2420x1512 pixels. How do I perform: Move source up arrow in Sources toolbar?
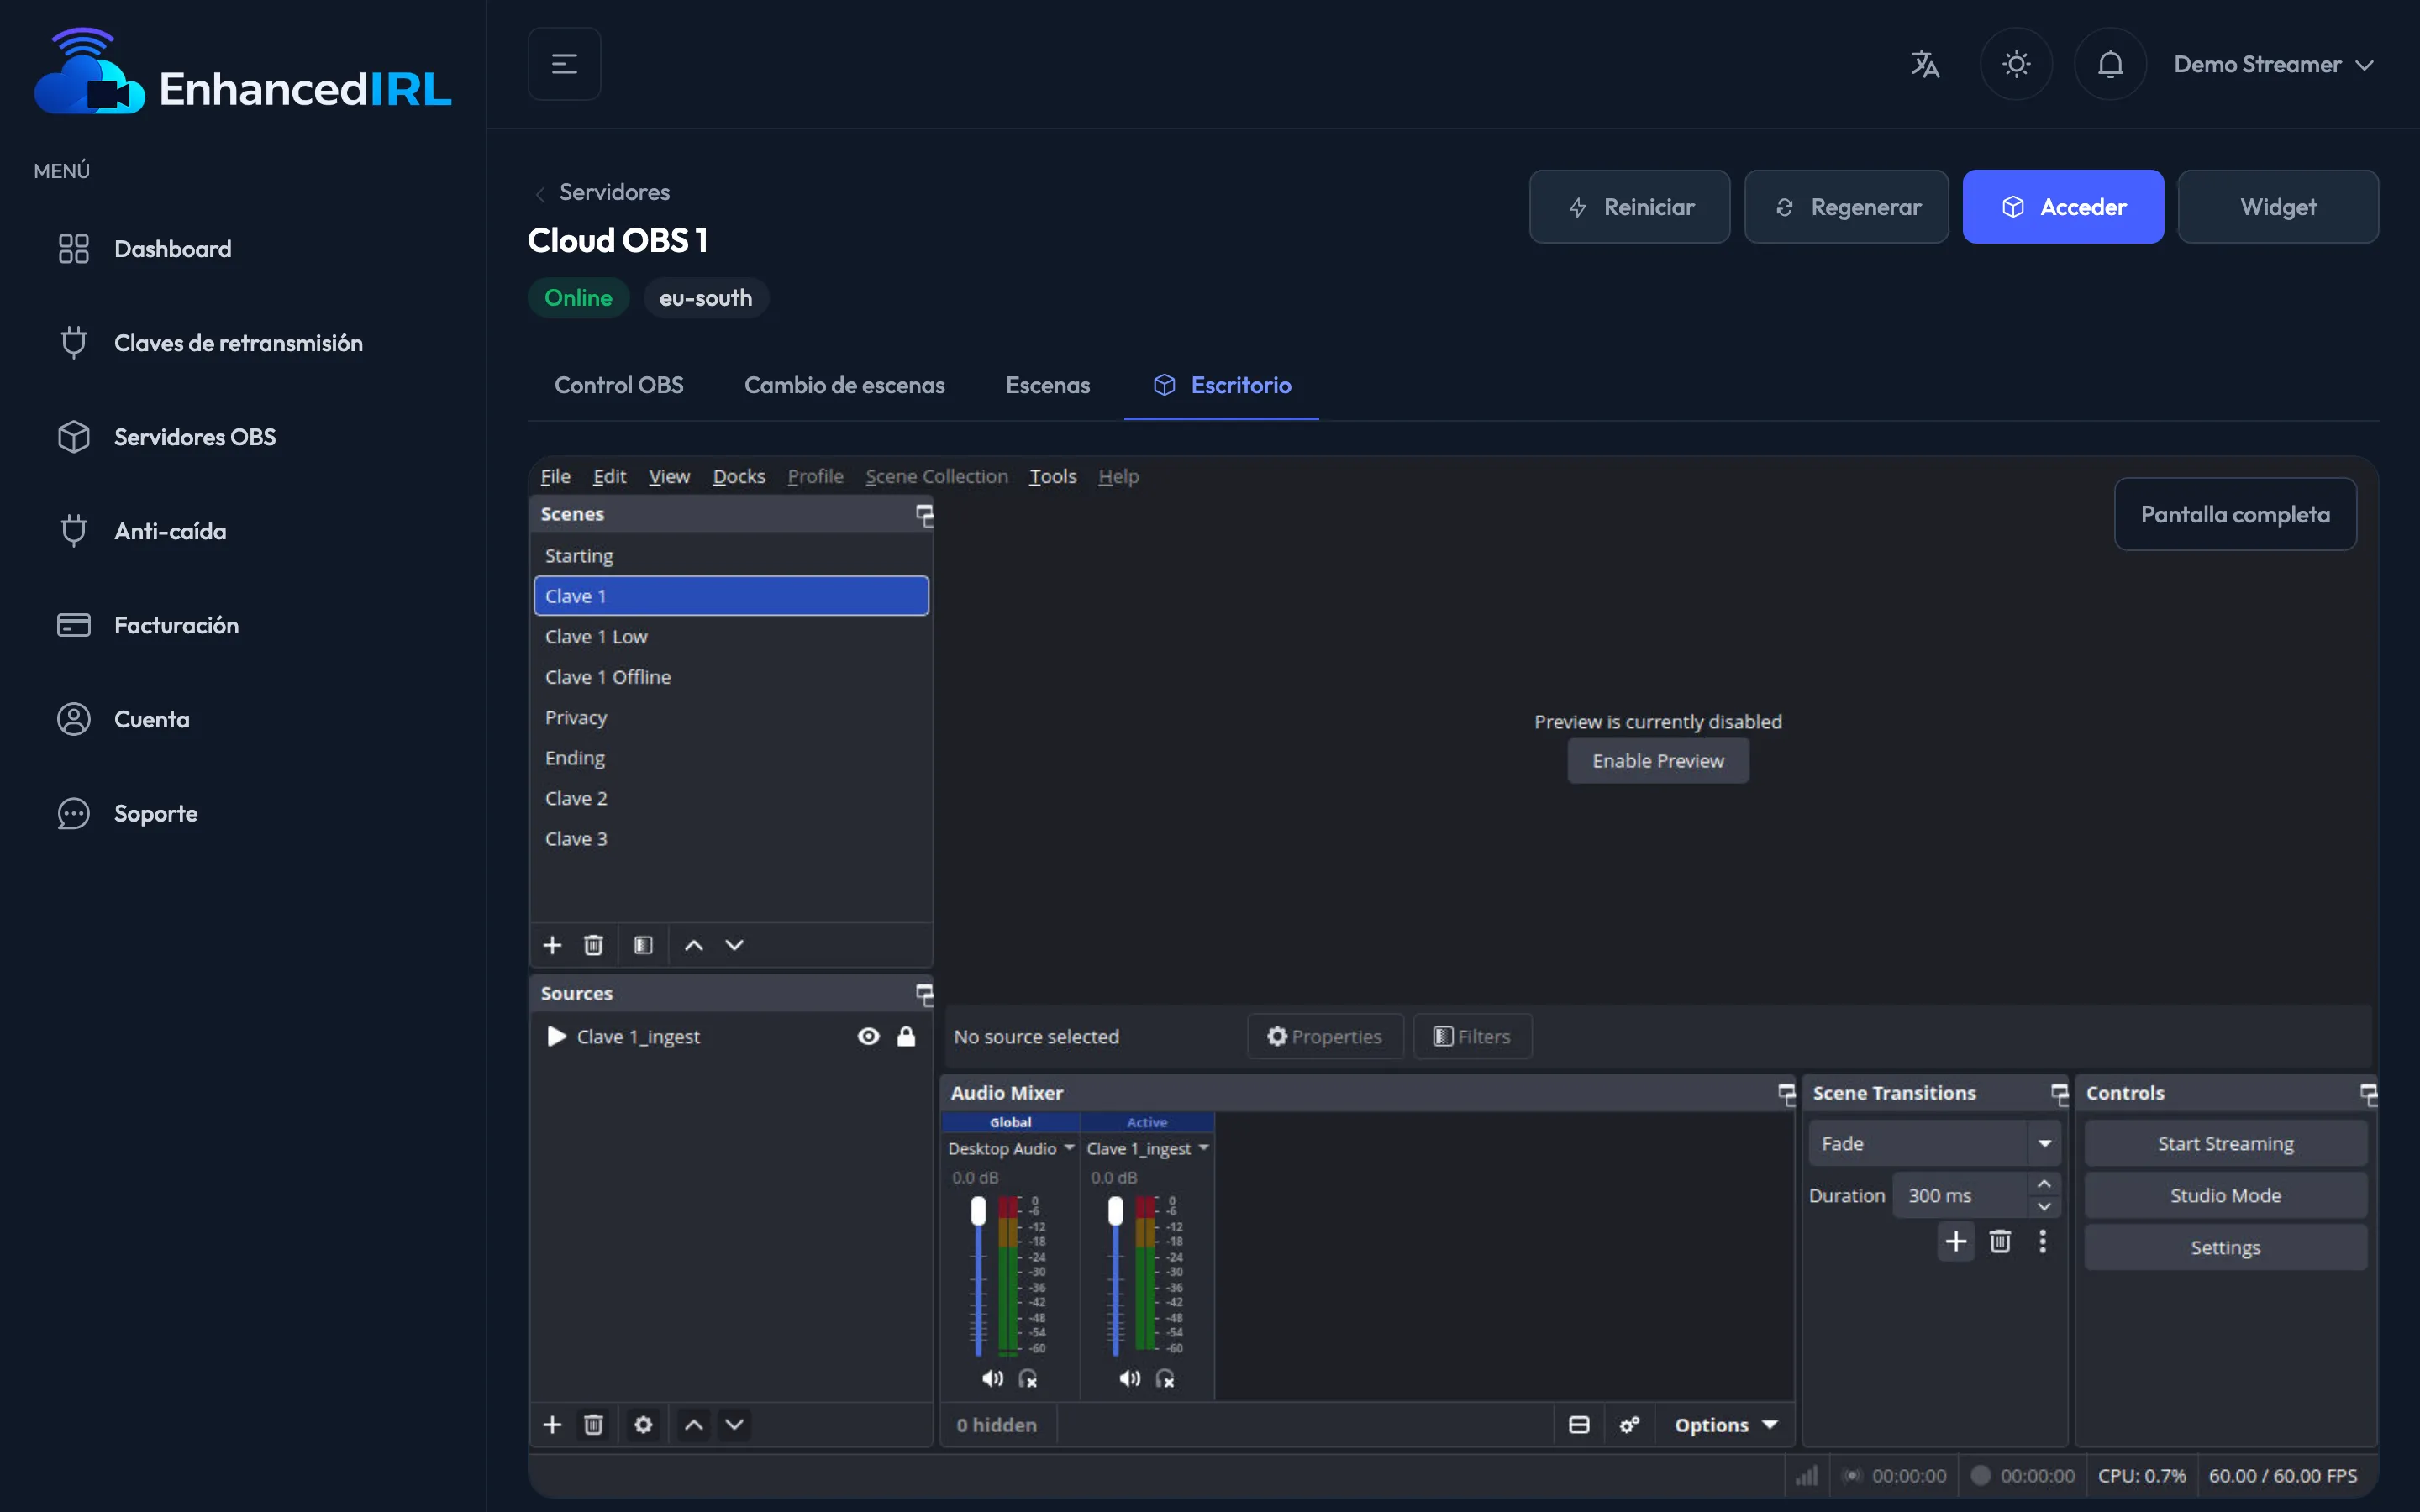tap(693, 1425)
